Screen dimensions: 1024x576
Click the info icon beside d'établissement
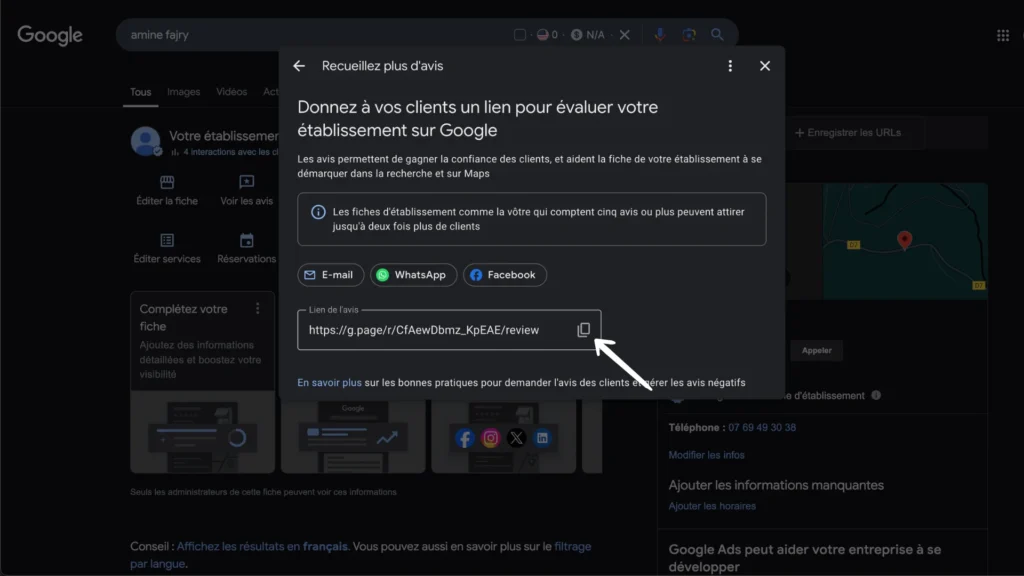click(876, 395)
